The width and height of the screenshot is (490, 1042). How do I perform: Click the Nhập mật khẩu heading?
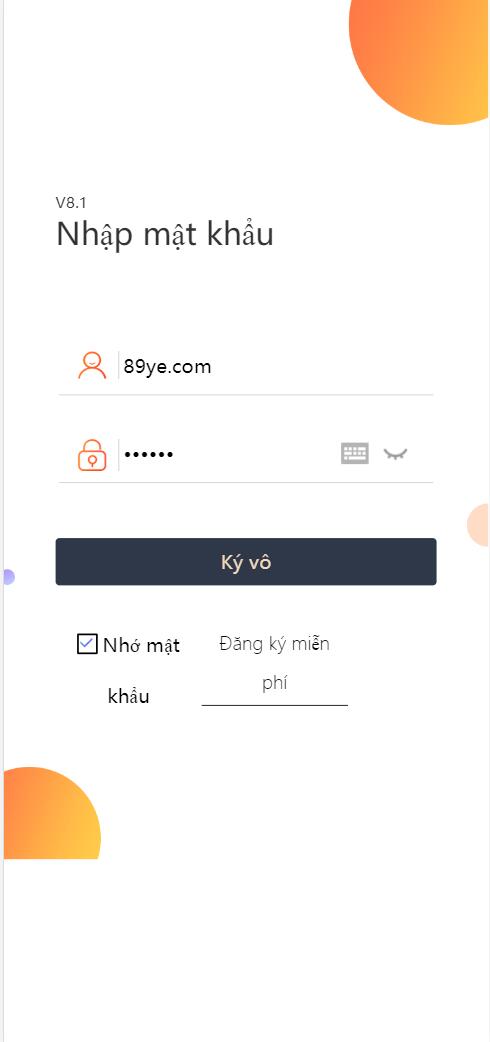tap(165, 235)
